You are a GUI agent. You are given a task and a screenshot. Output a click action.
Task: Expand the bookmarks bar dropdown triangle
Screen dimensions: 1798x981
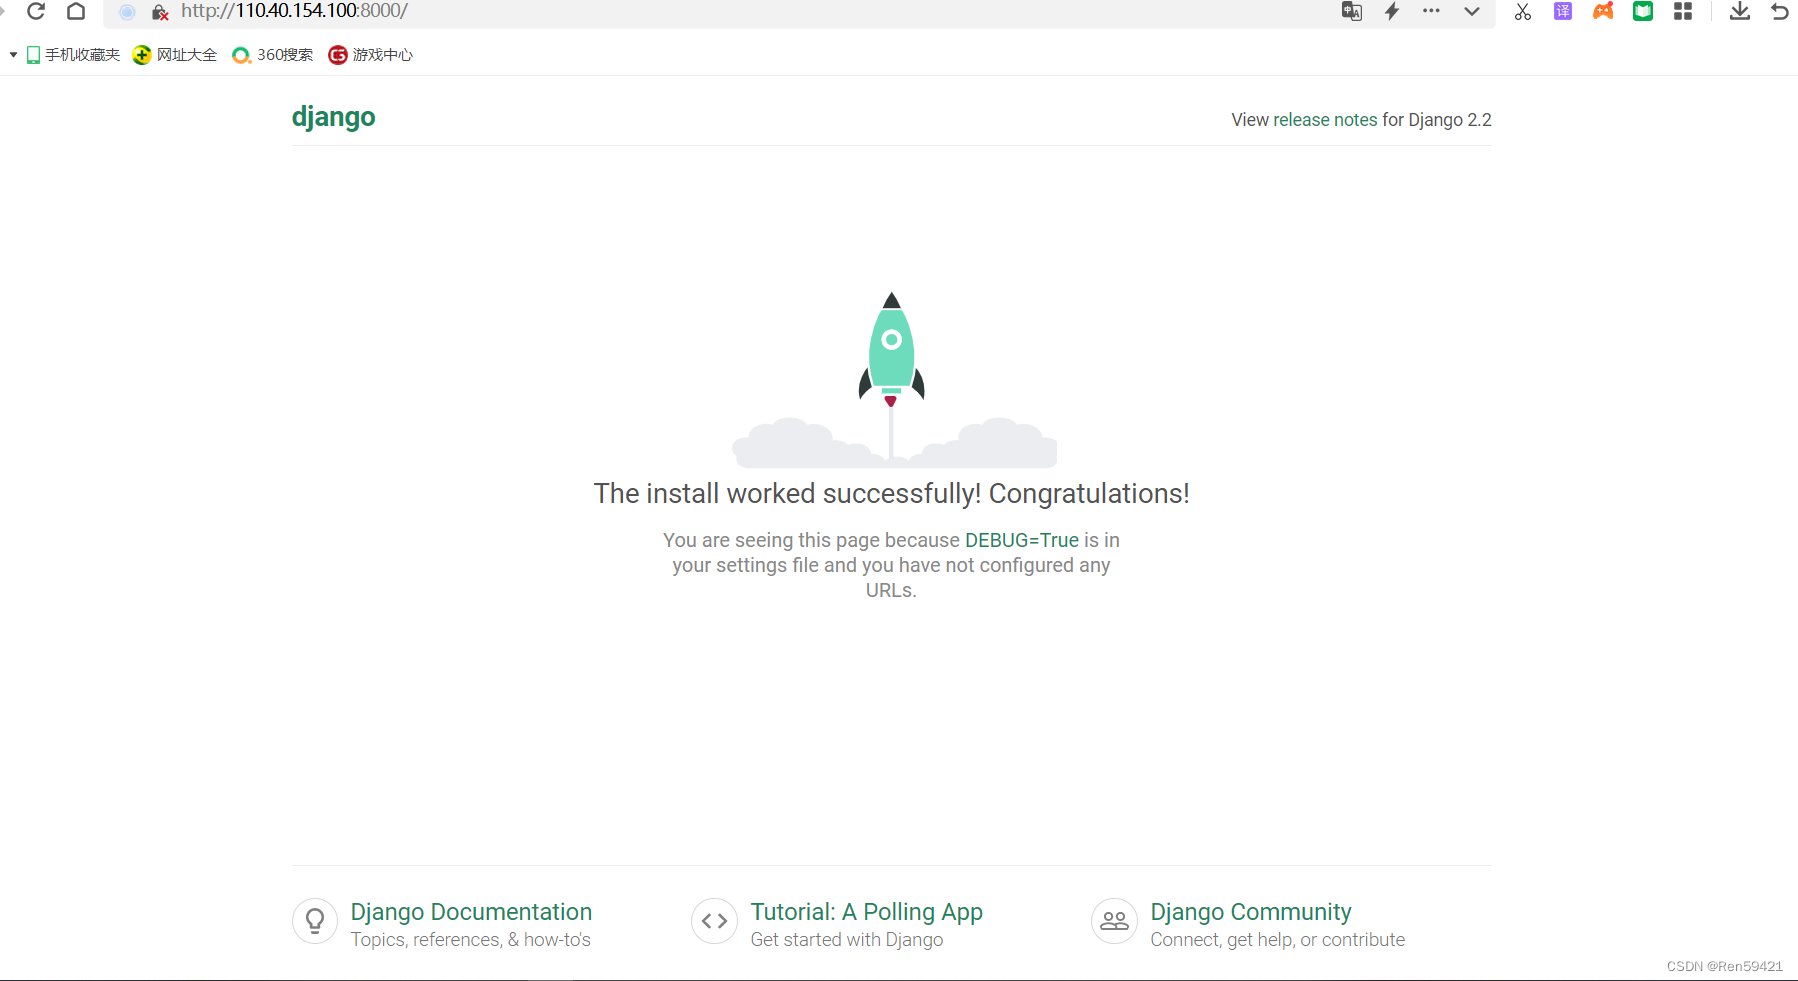pyautogui.click(x=13, y=55)
